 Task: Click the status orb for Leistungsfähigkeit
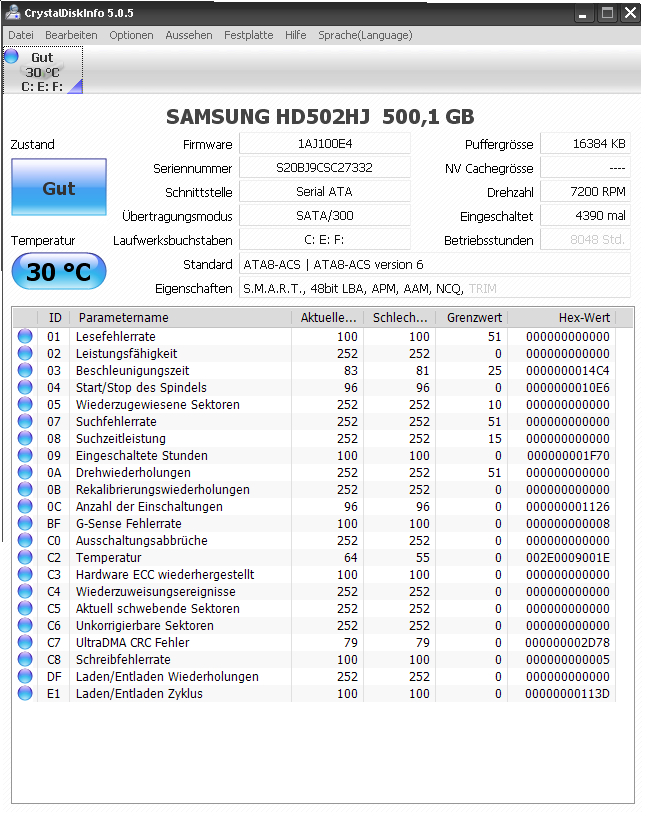pyautogui.click(x=25, y=353)
